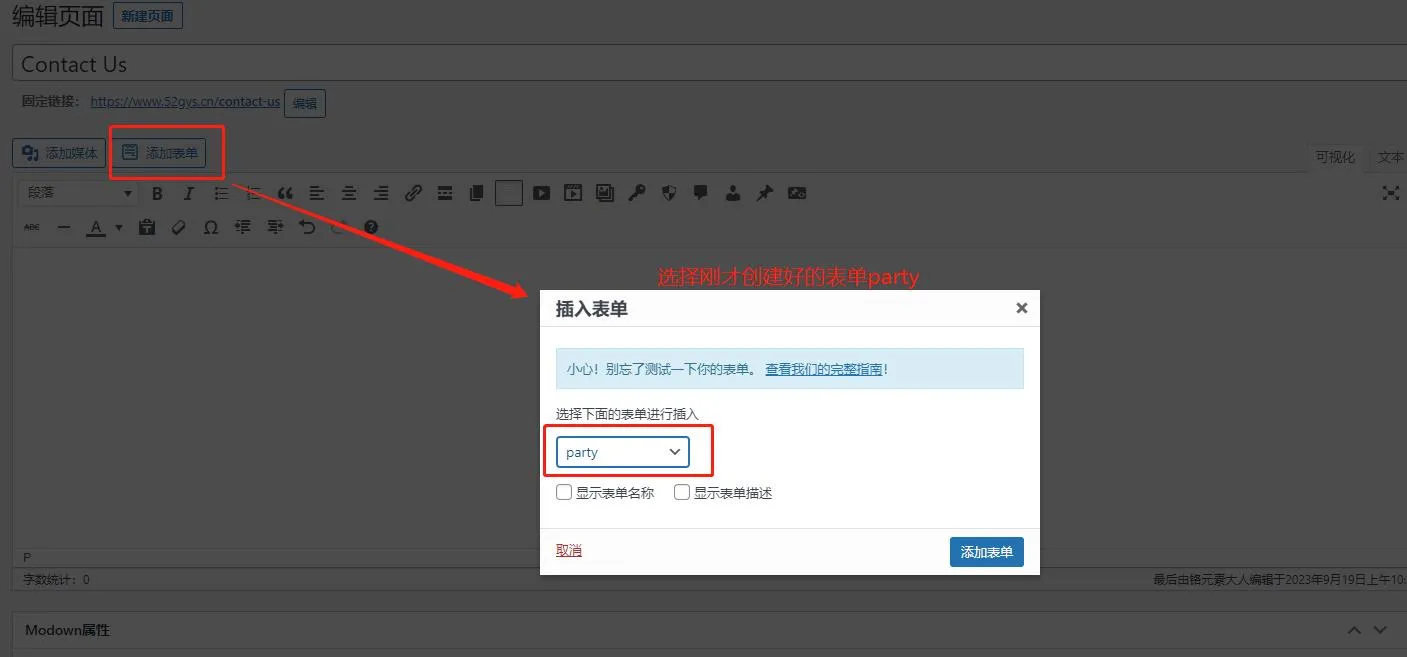Apply italic formatting in the toolbar
This screenshot has height=657, width=1407.
(188, 193)
